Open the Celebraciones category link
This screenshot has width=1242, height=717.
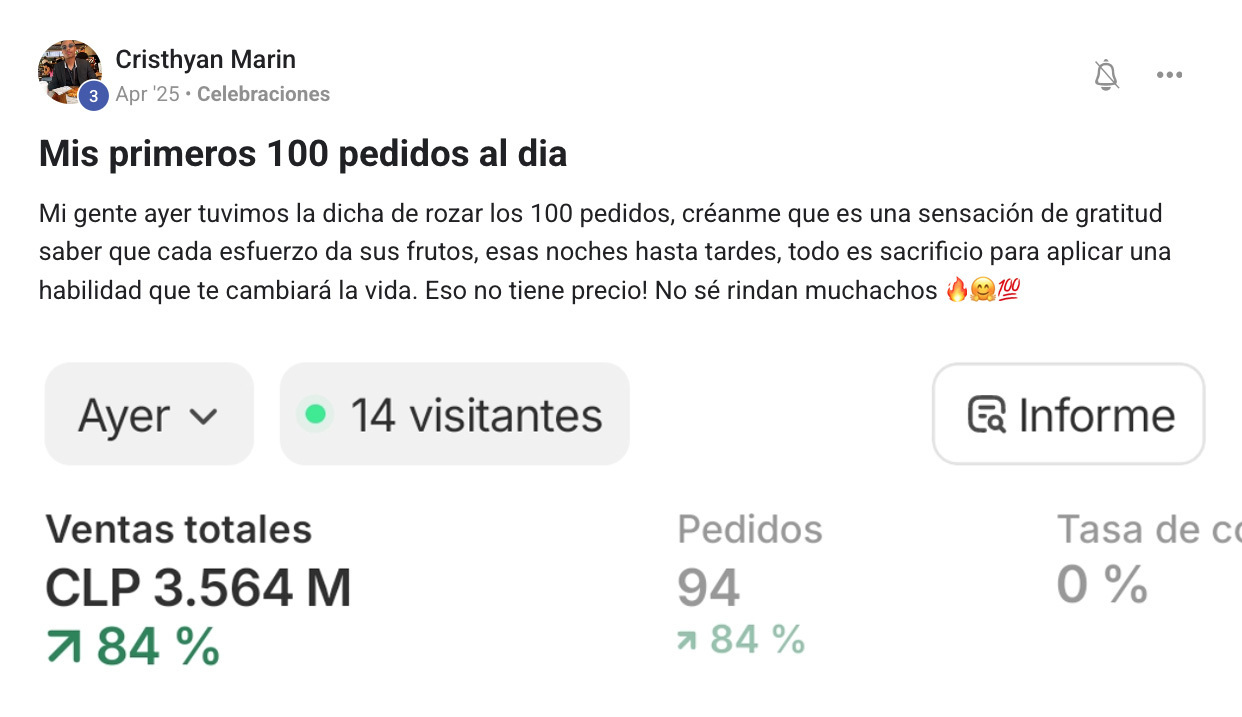(x=263, y=94)
